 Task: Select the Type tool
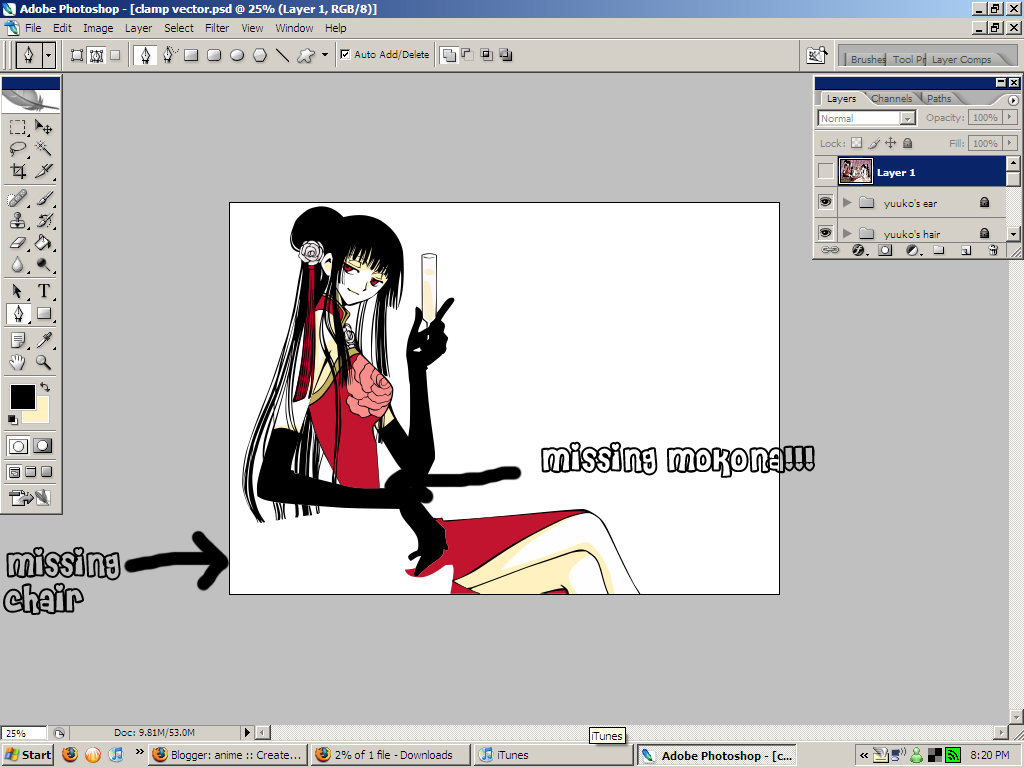[44, 291]
